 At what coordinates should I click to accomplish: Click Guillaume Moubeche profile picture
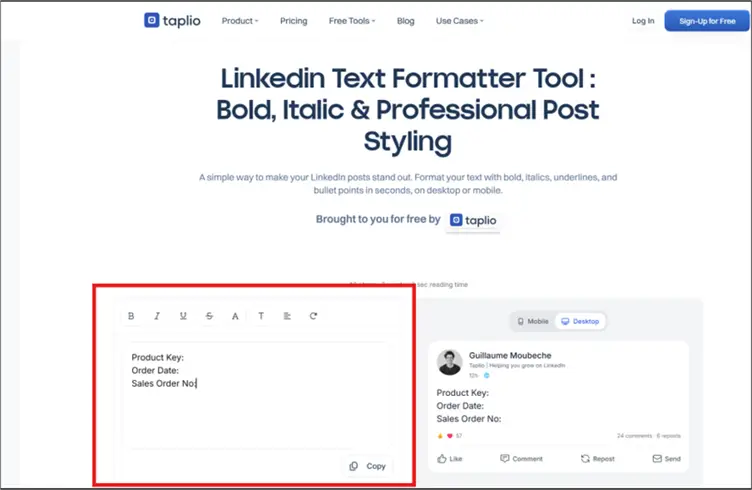pyautogui.click(x=449, y=362)
